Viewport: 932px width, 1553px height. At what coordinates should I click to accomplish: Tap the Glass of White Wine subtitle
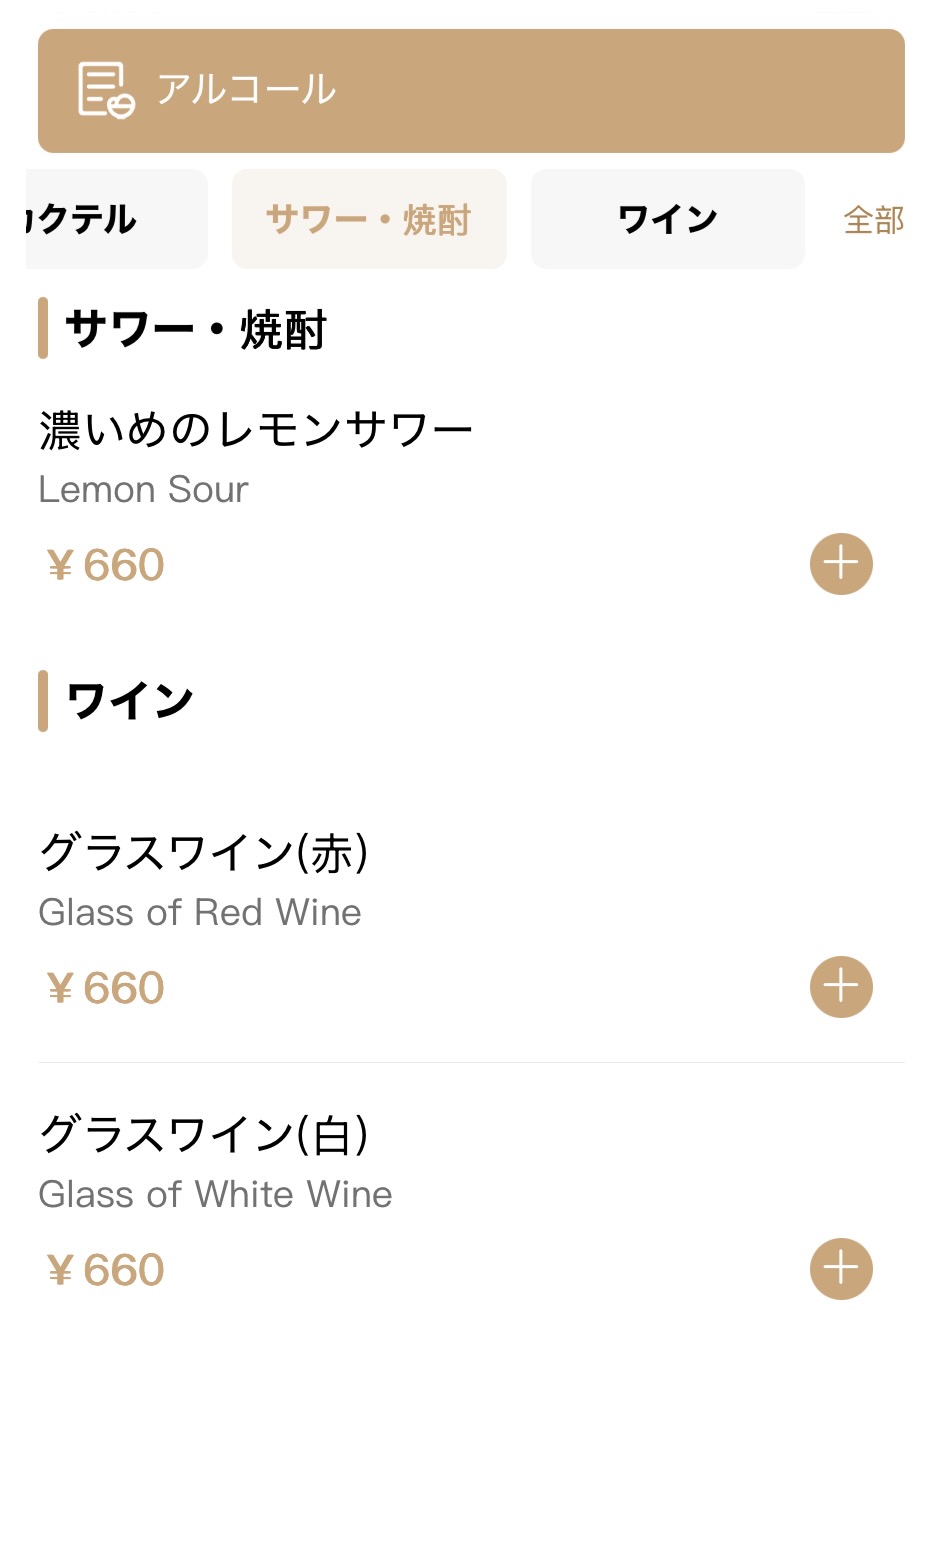tap(215, 1194)
